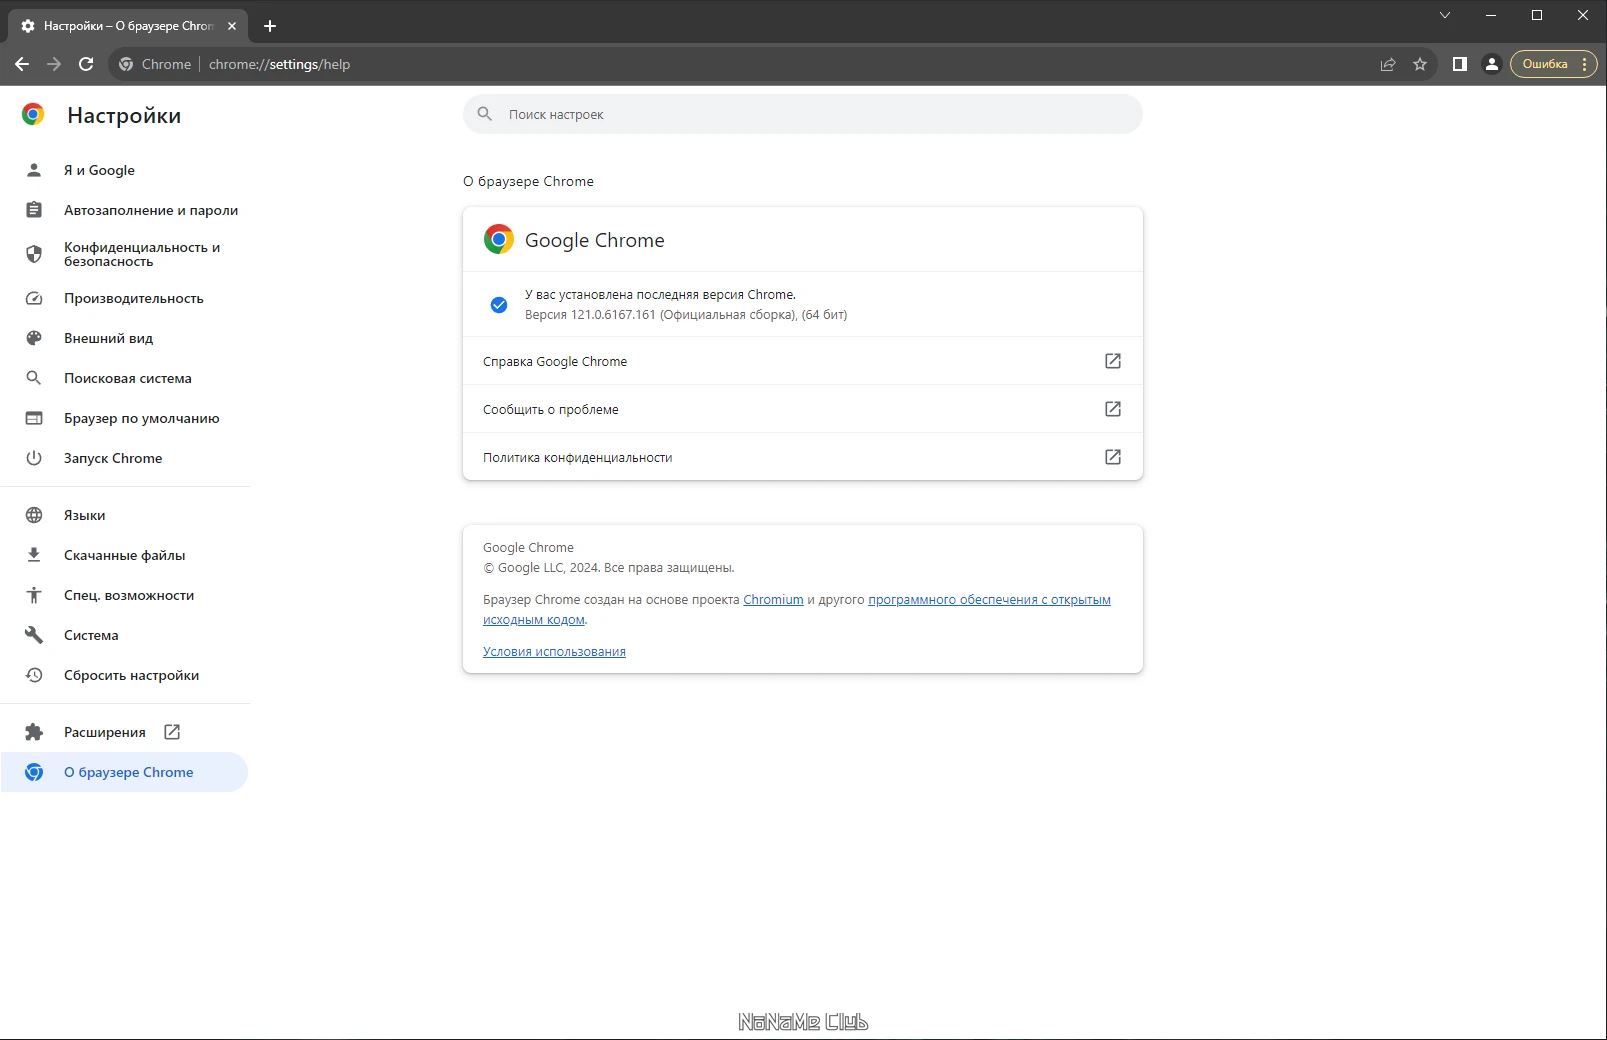Image resolution: width=1607 pixels, height=1040 pixels.
Task: Open Политика конфиденциальности row
Action: (802, 457)
